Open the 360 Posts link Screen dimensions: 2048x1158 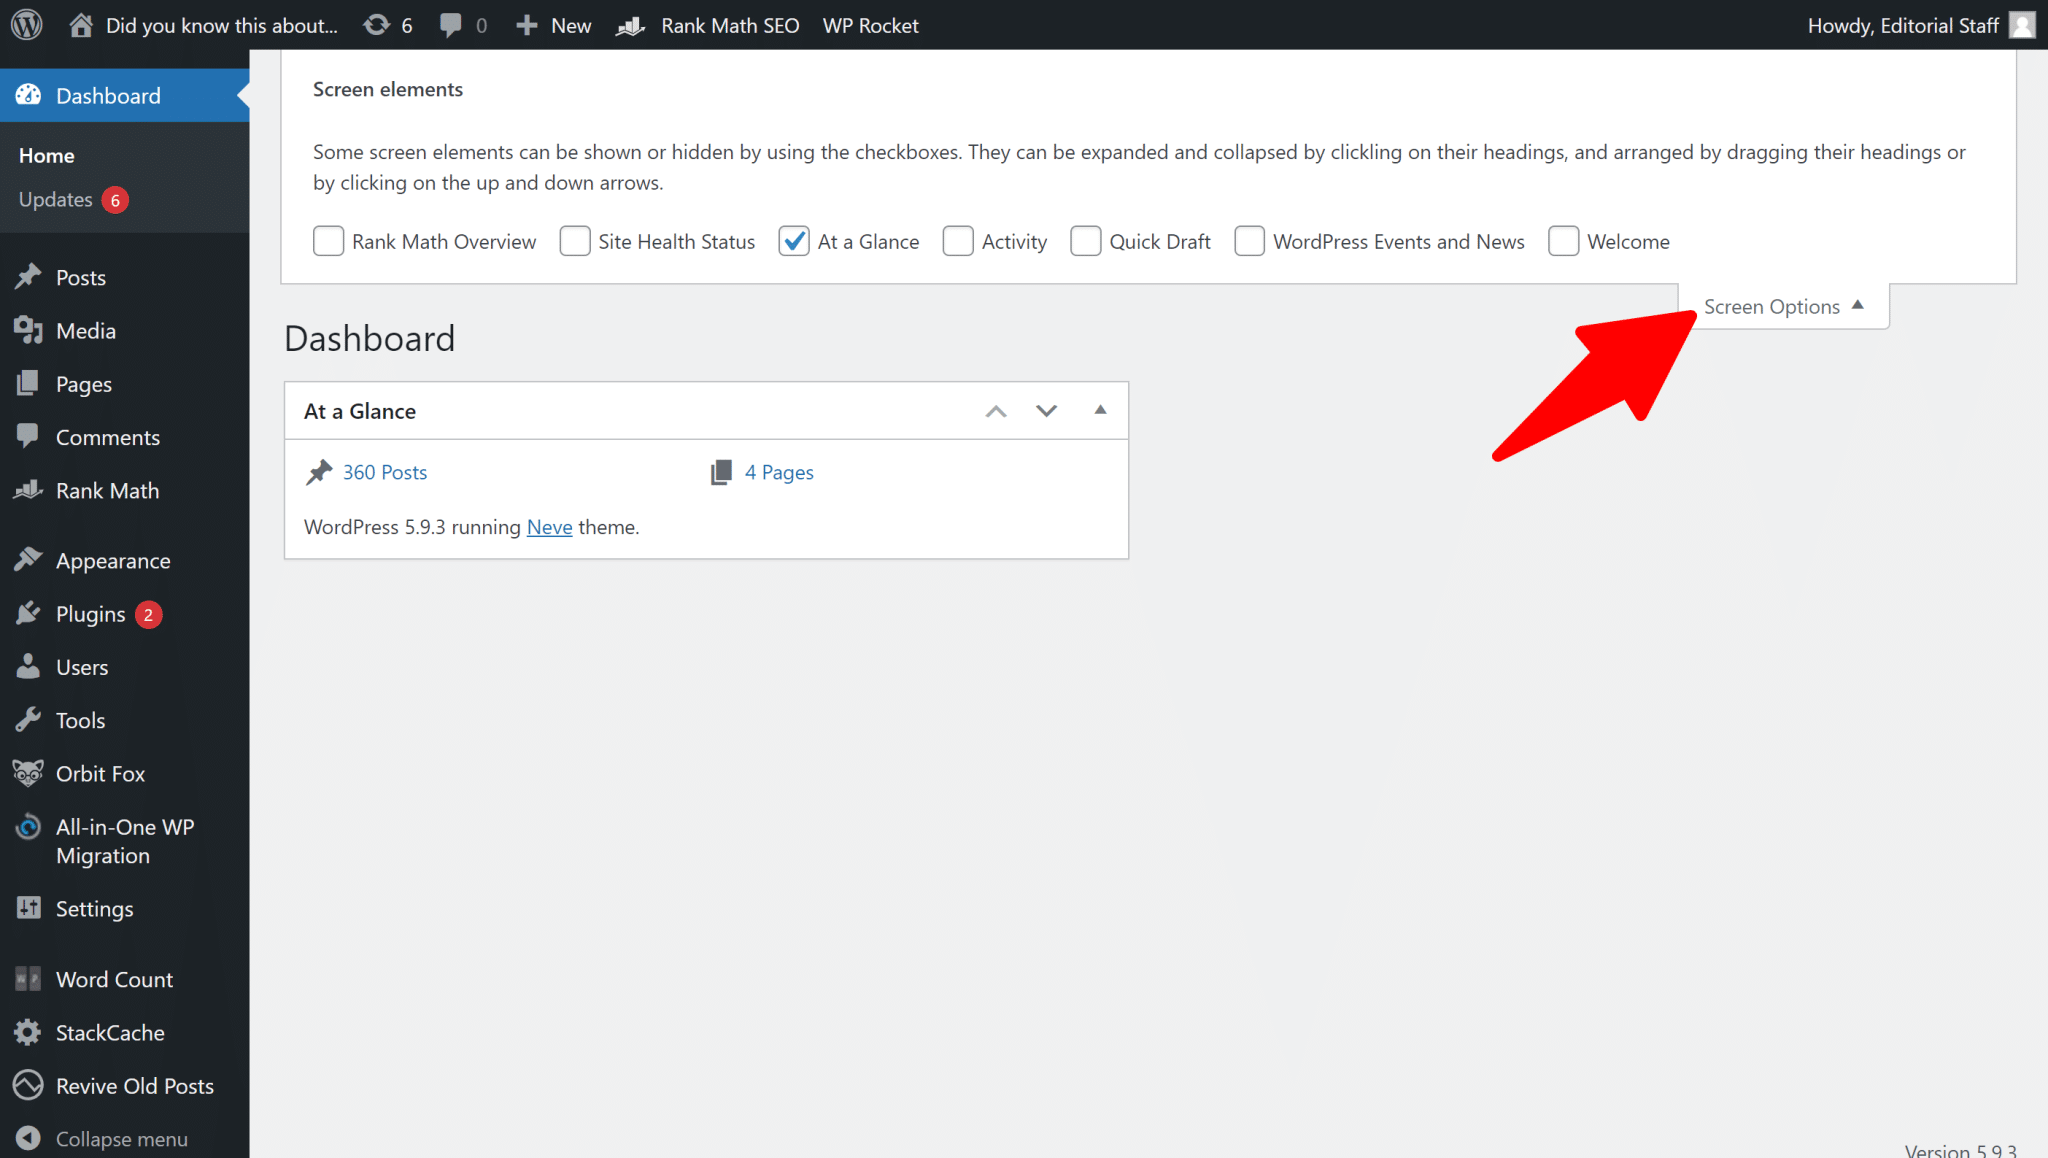pyautogui.click(x=385, y=472)
